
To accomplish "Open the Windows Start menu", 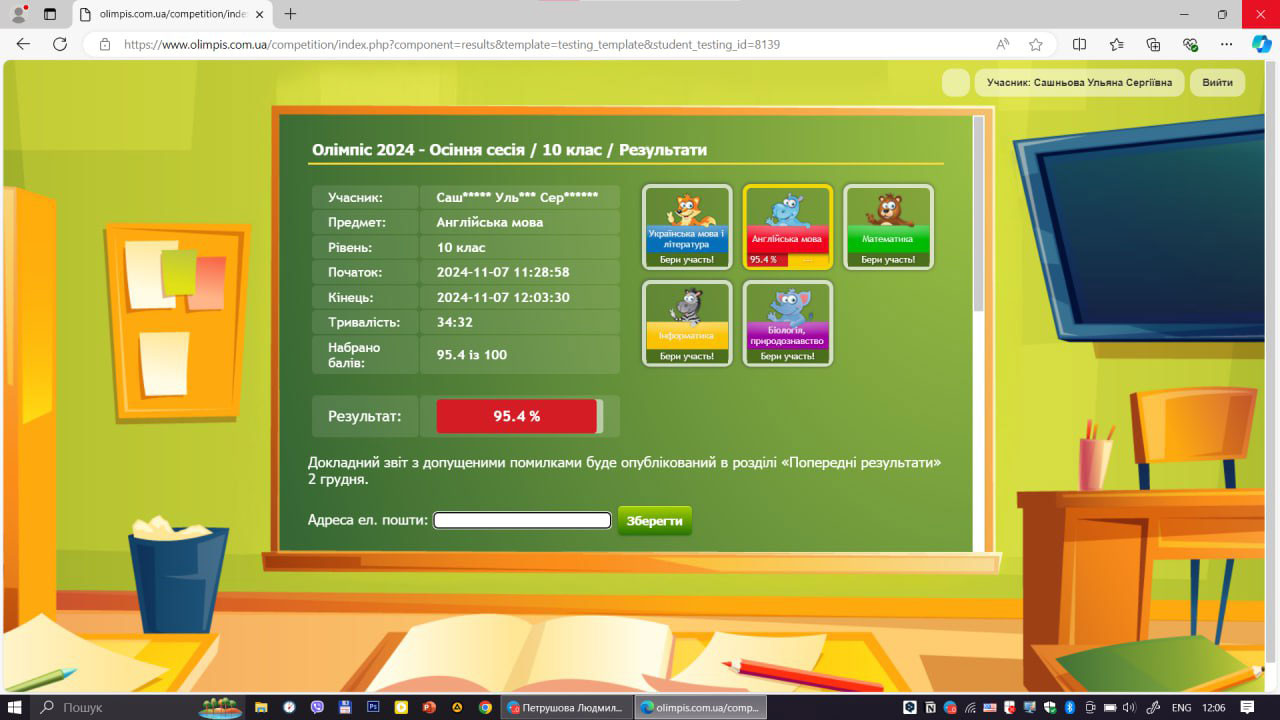I will tap(16, 707).
